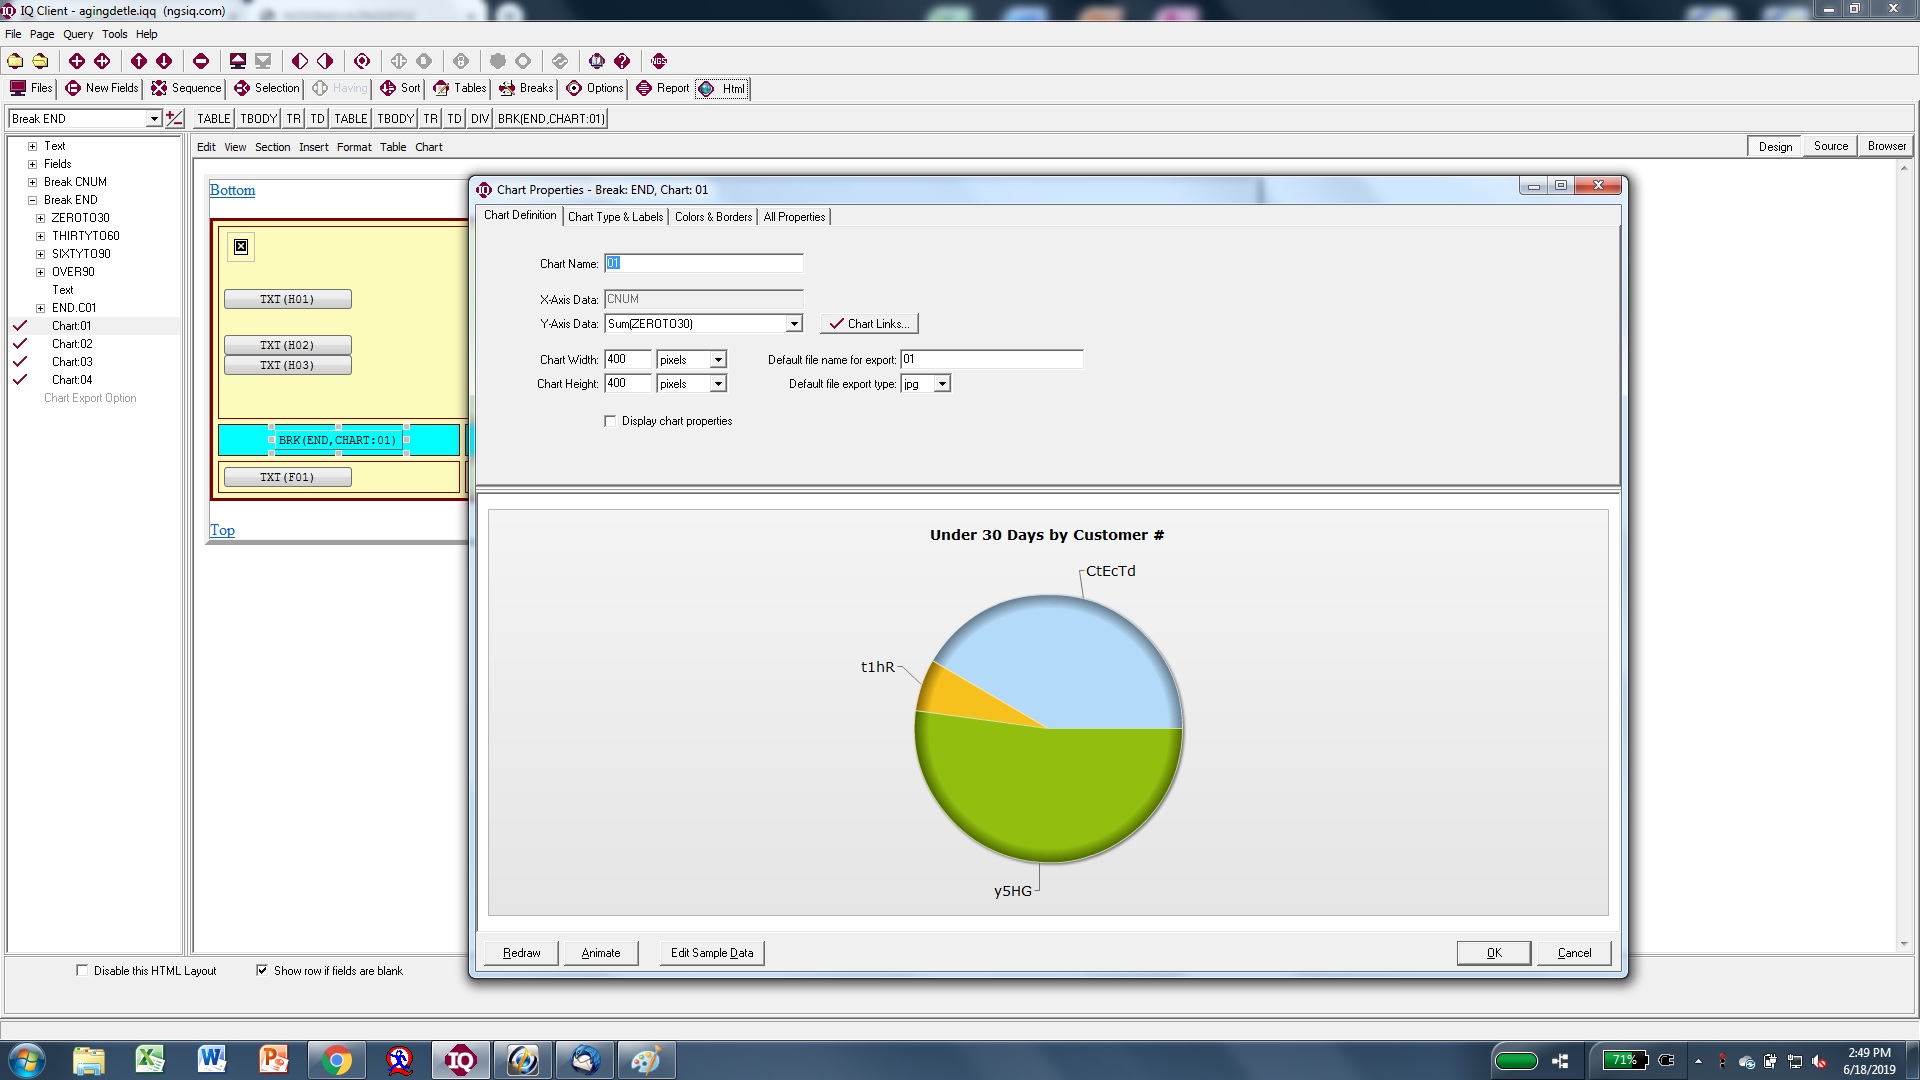Launch IQ app from Windows taskbar
This screenshot has width=1920, height=1080.
(x=460, y=1060)
